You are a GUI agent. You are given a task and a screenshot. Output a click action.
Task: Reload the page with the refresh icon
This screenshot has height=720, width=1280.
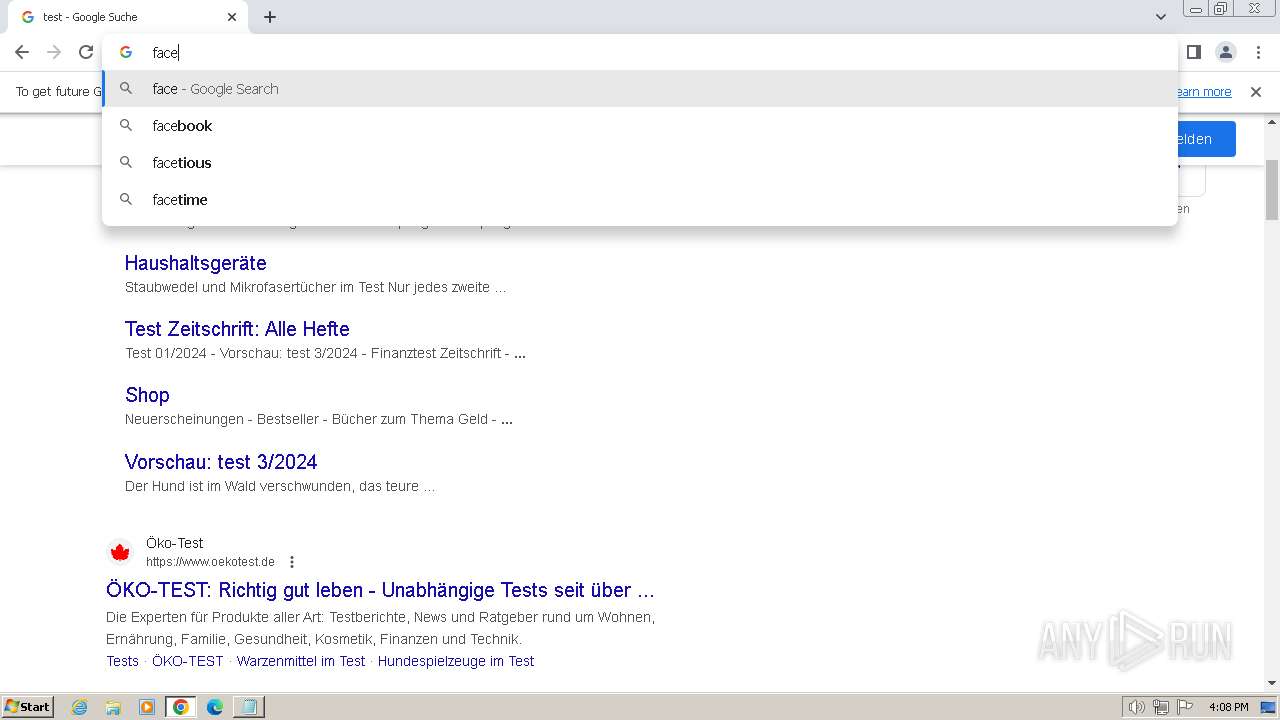86,52
